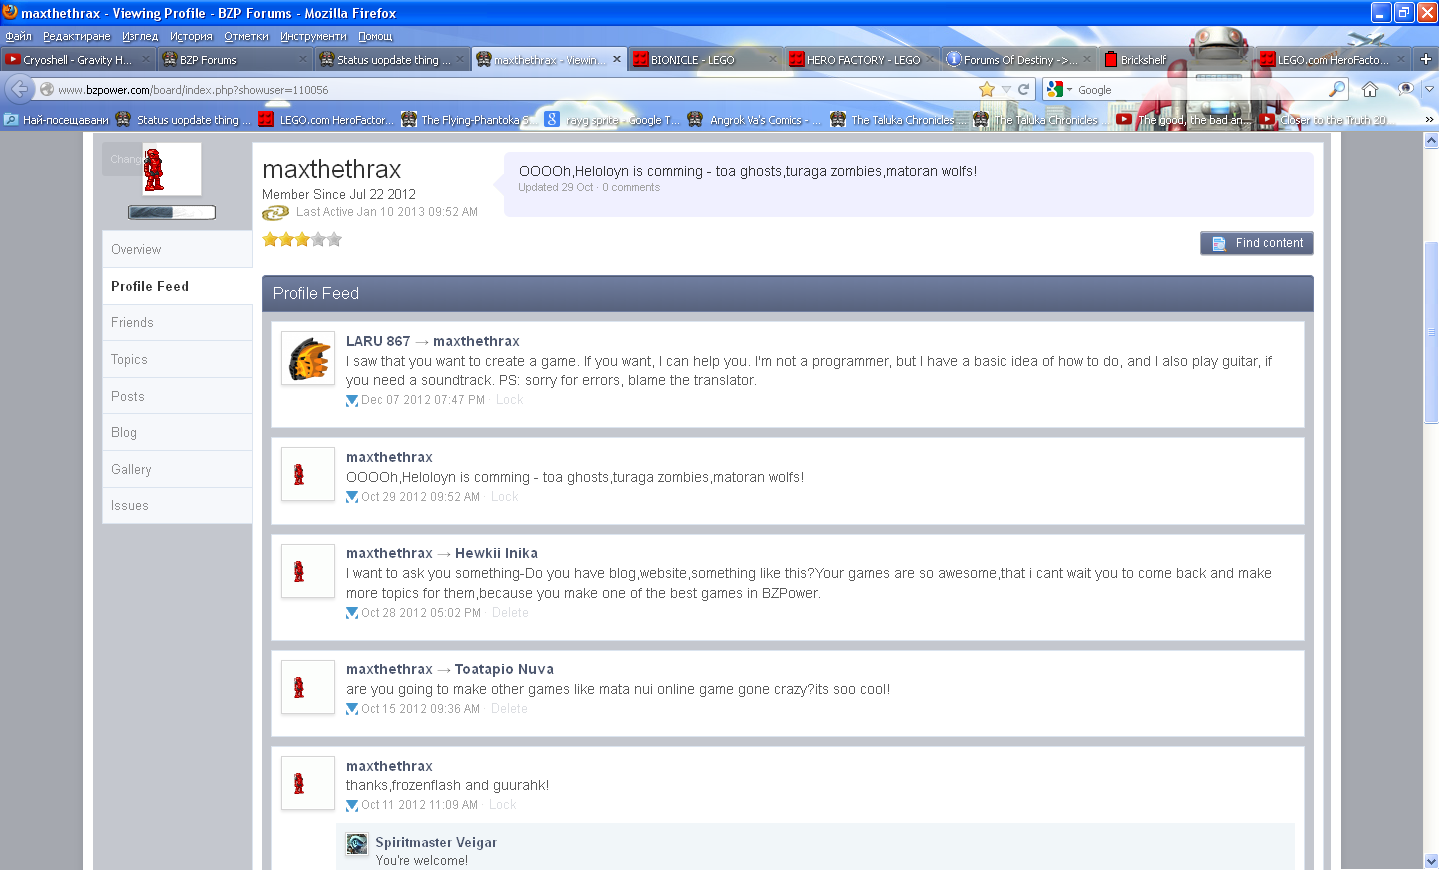The height and width of the screenshot is (870, 1439).
Task: Click Lock on the Oct 29 2012 post
Action: [504, 497]
